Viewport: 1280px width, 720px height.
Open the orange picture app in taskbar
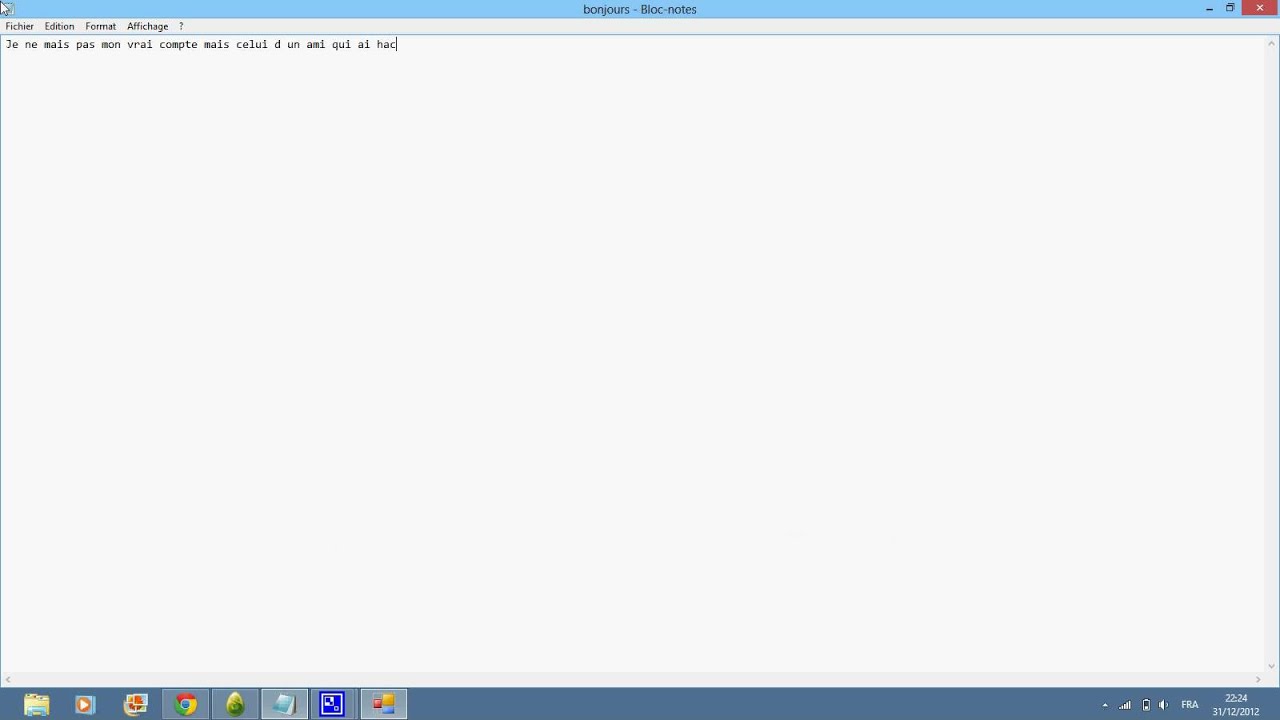136,704
